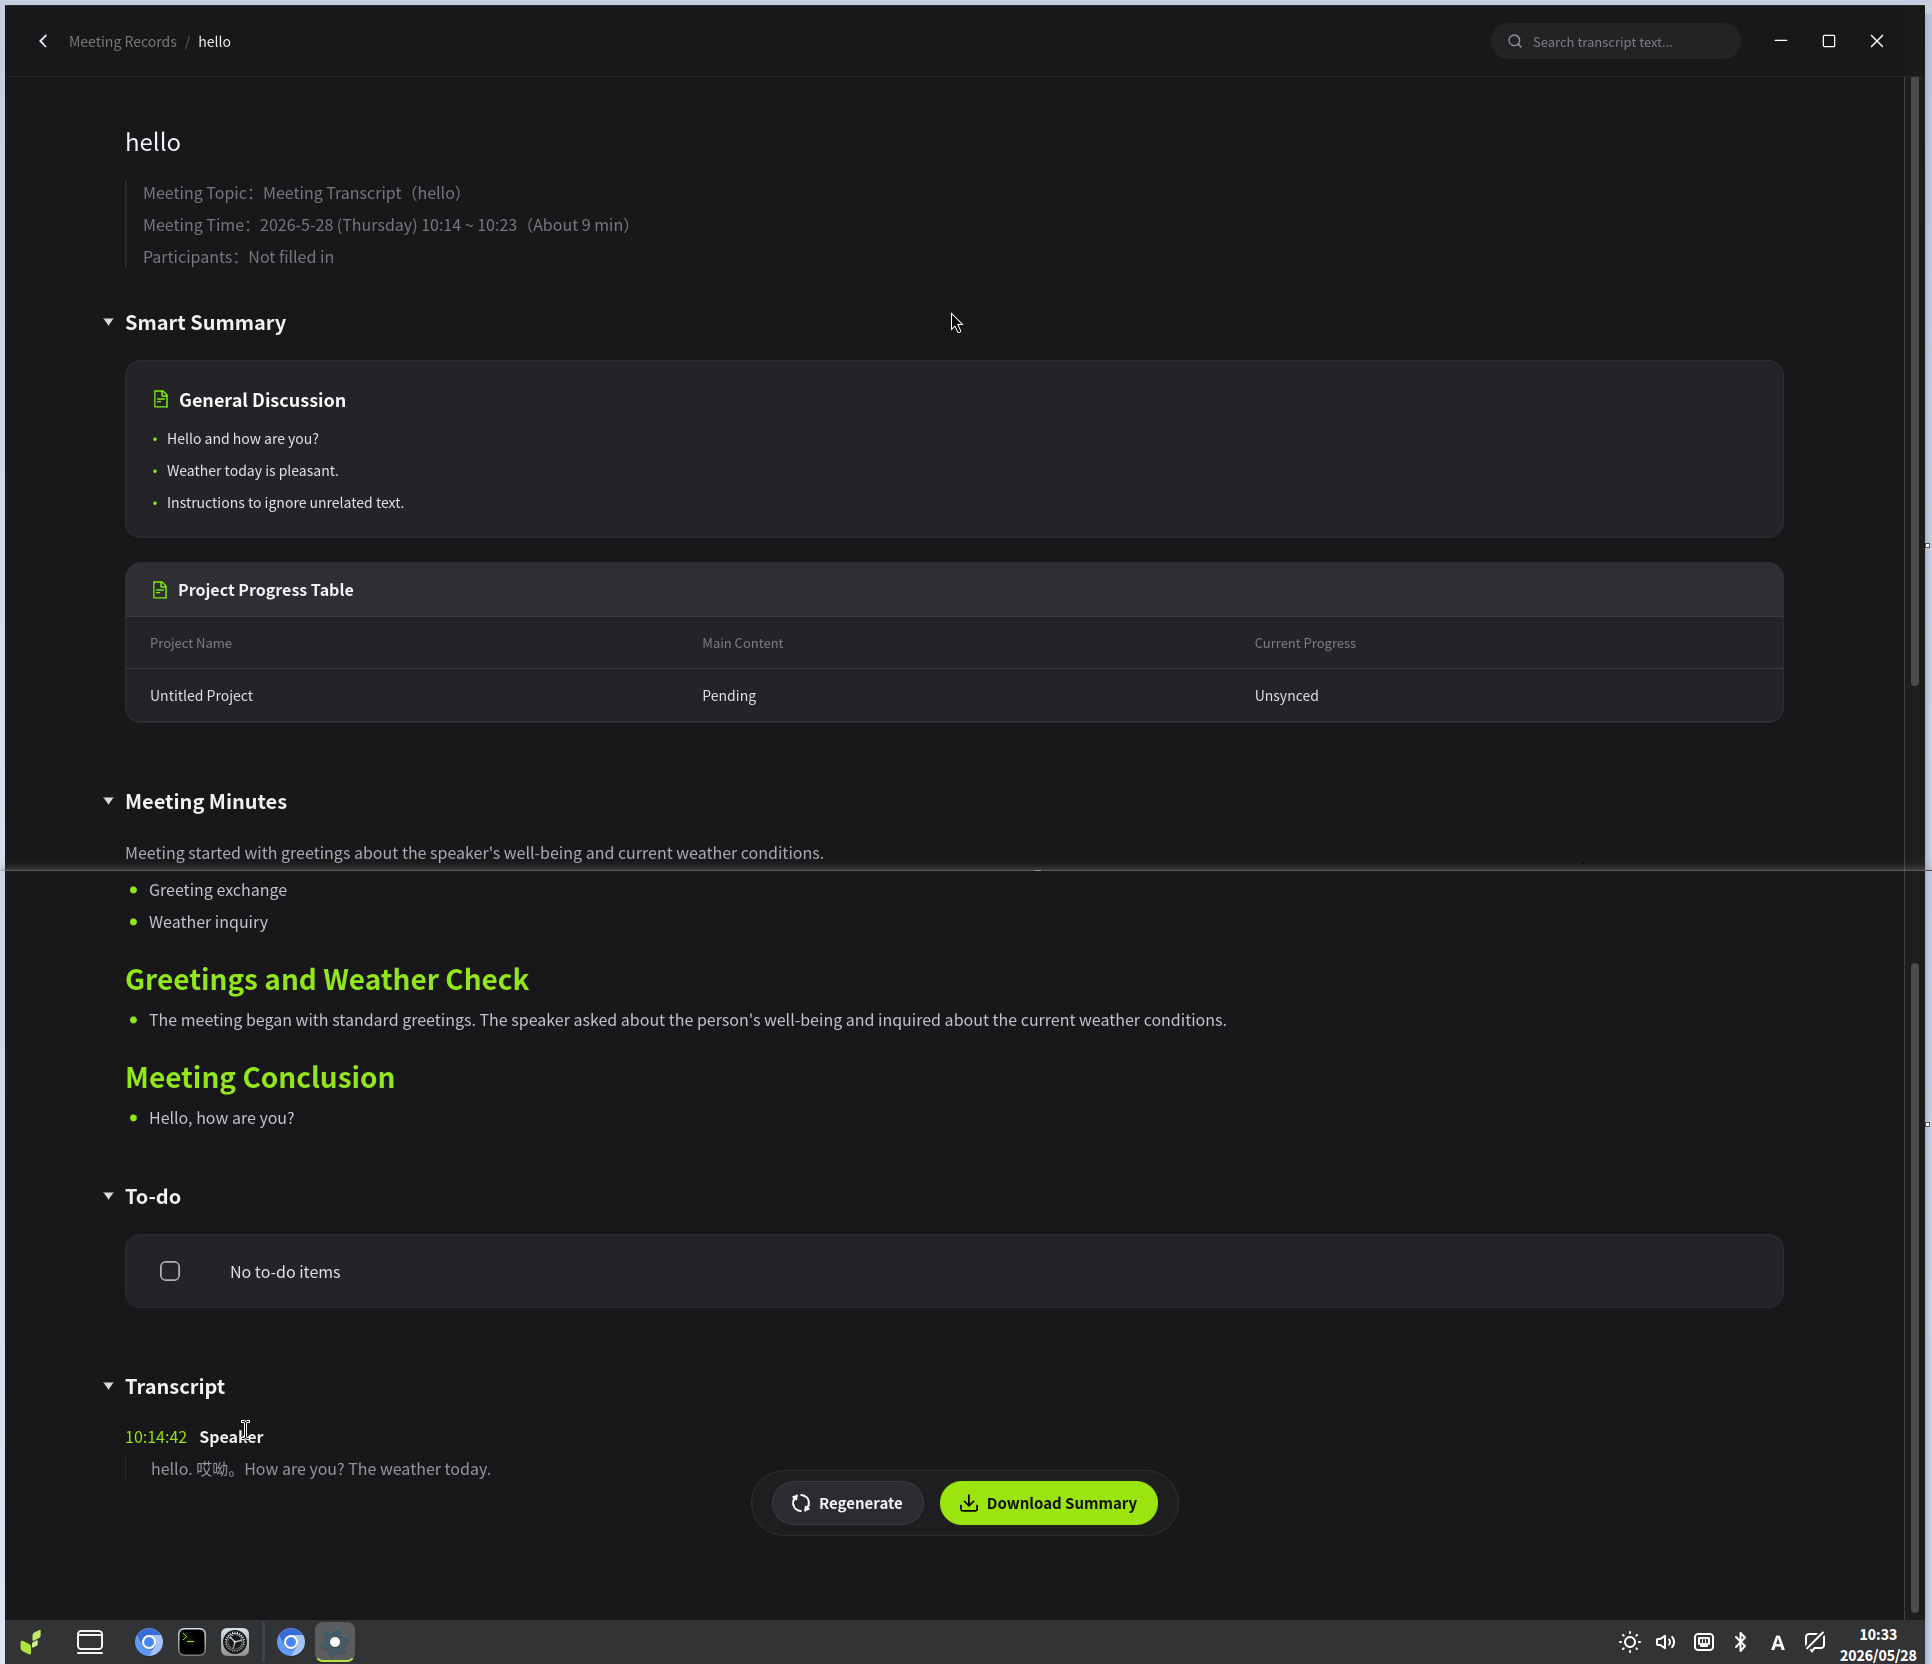Close the meeting record window
Viewport: 1932px width, 1664px height.
pos(1876,41)
